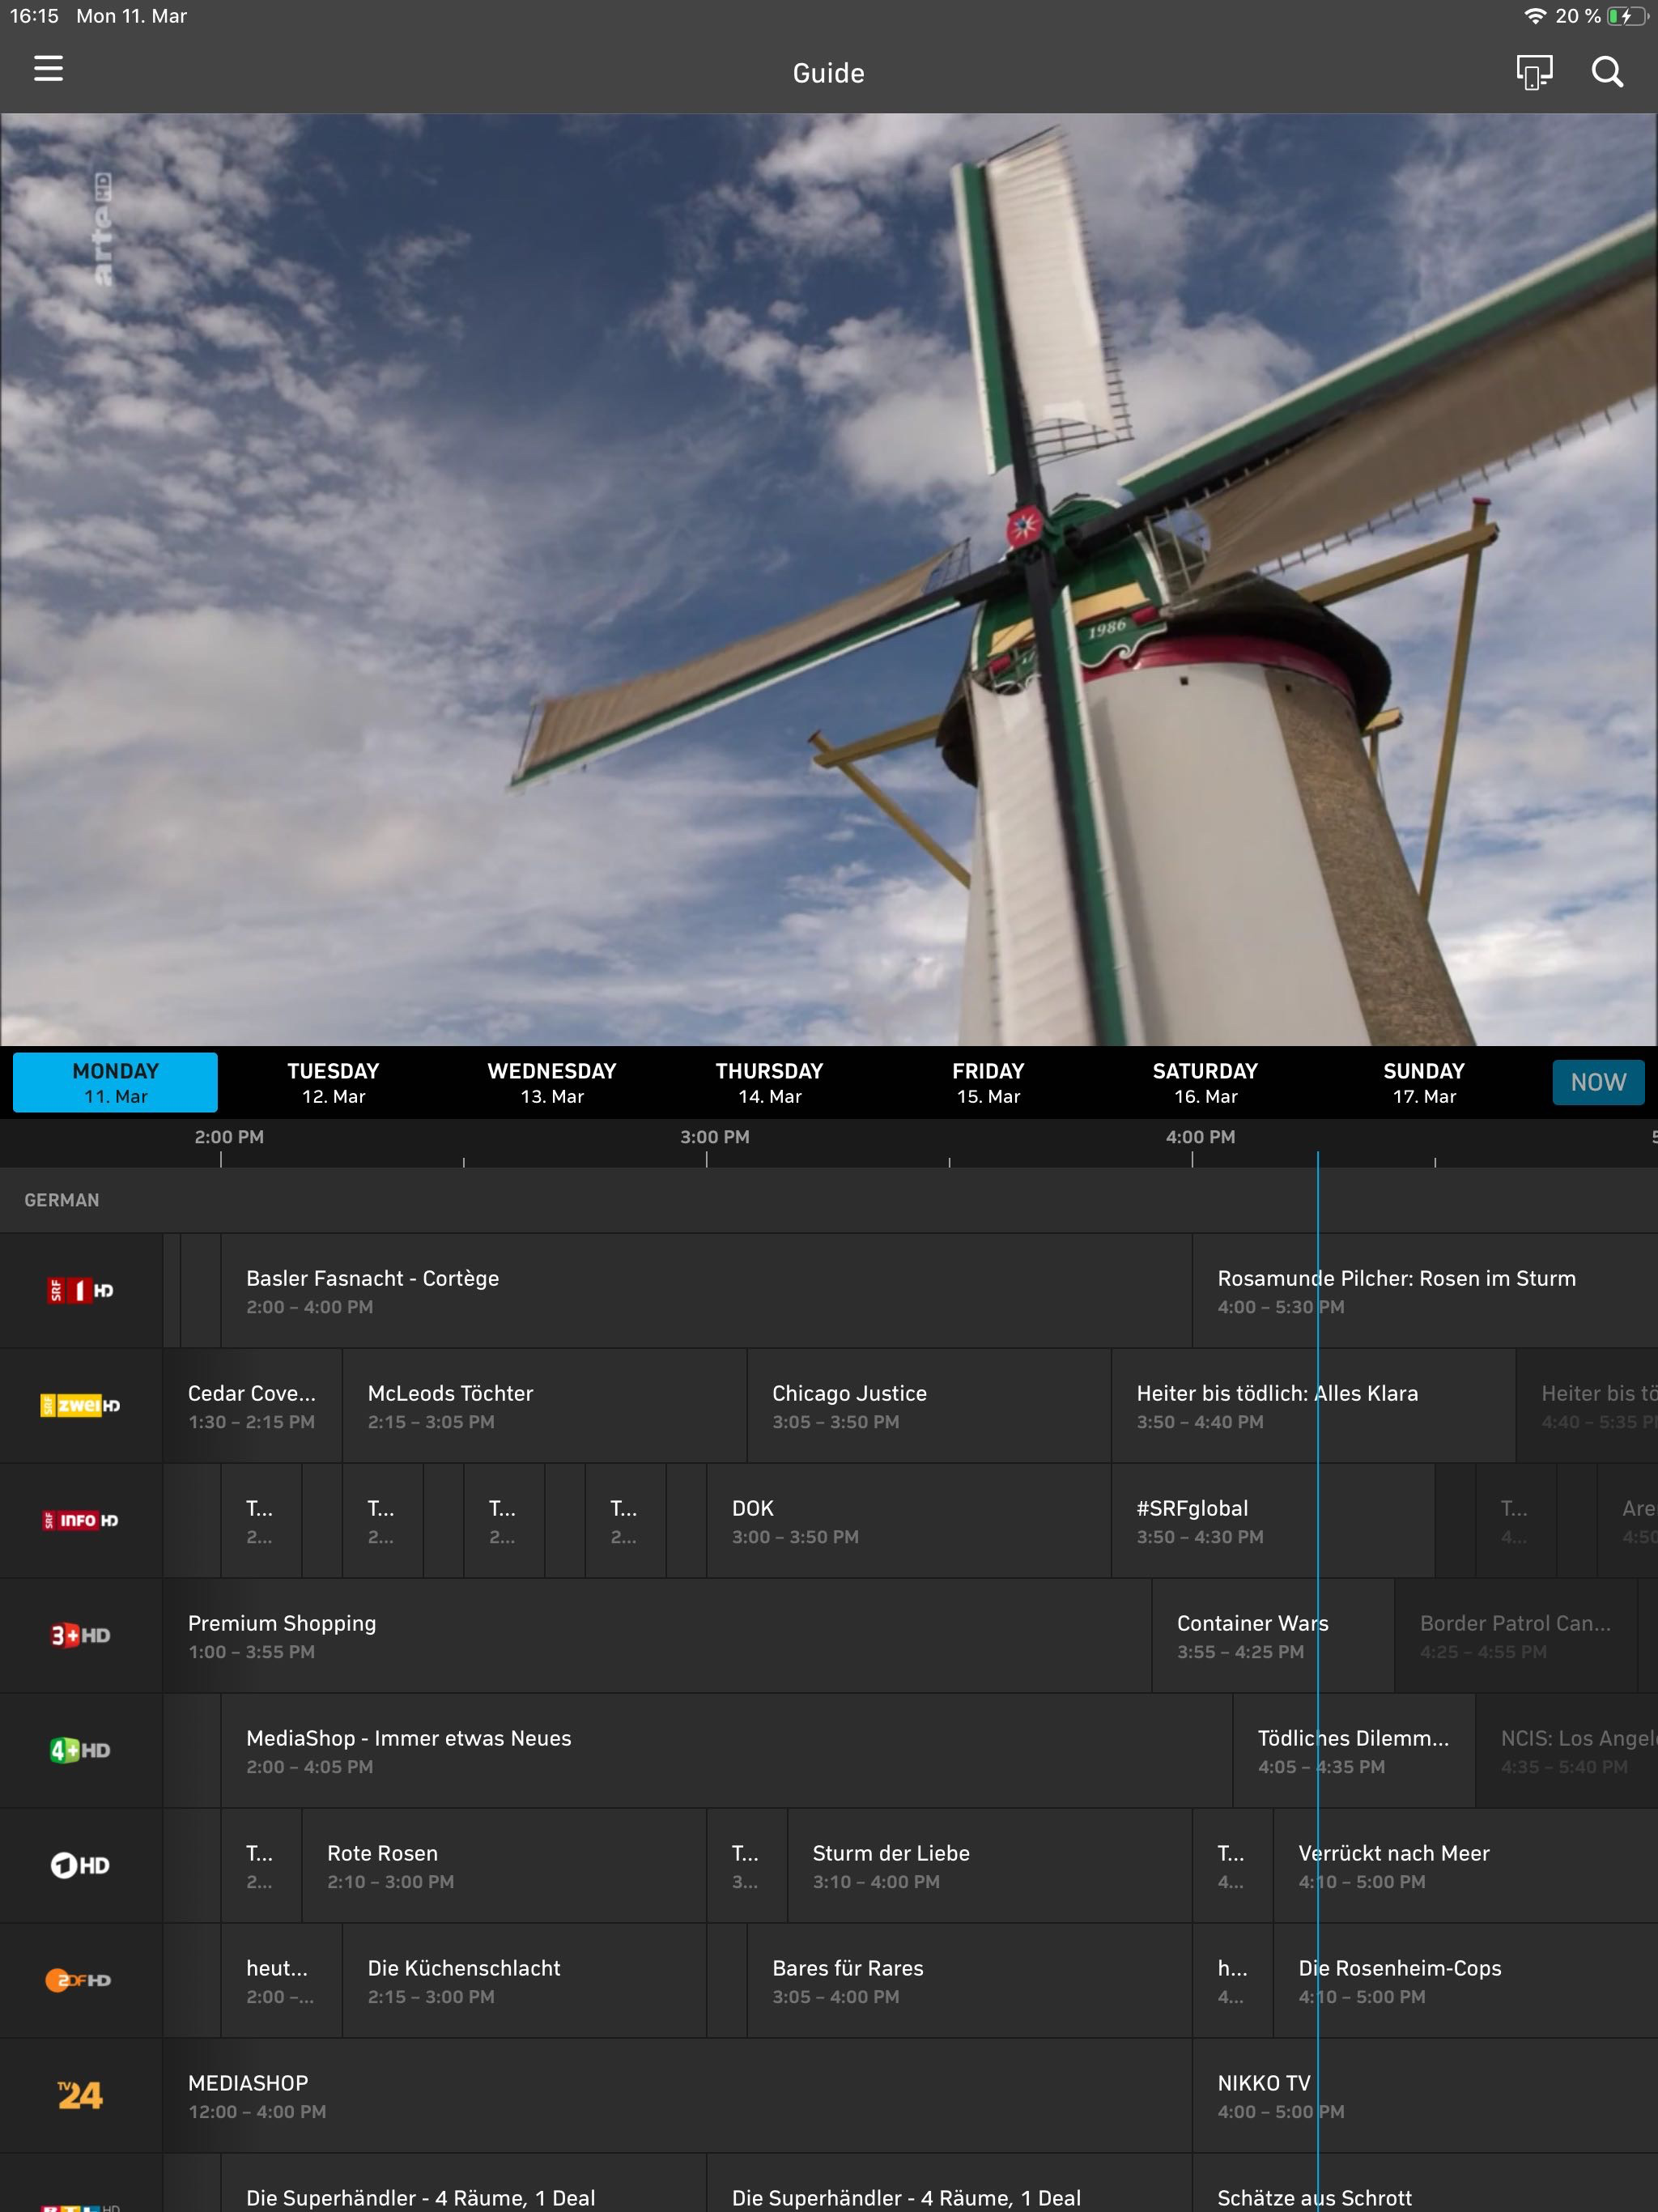Switch to Thursday 14. Mar tab
Viewport: 1658px width, 2212px height.
[x=769, y=1082]
